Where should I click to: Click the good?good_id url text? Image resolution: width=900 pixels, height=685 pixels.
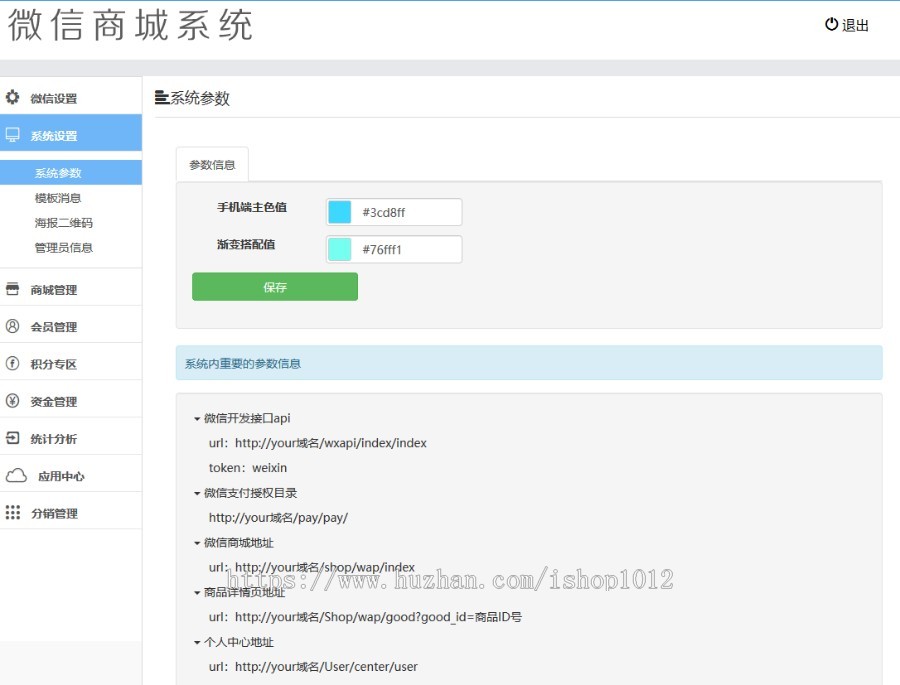tap(365, 617)
